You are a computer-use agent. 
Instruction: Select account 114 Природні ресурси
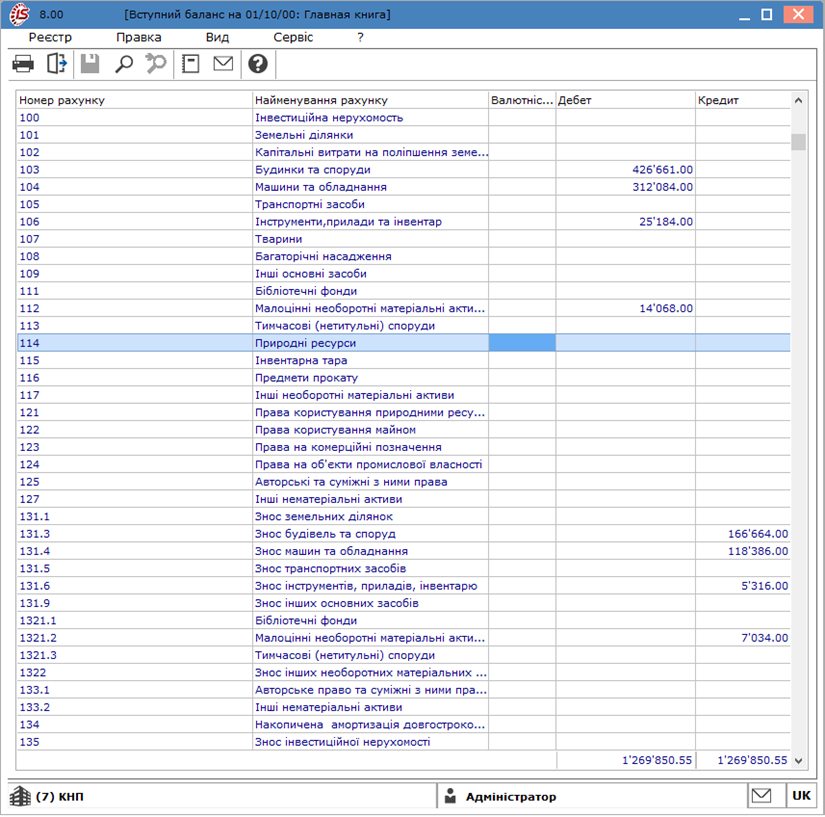[404, 343]
